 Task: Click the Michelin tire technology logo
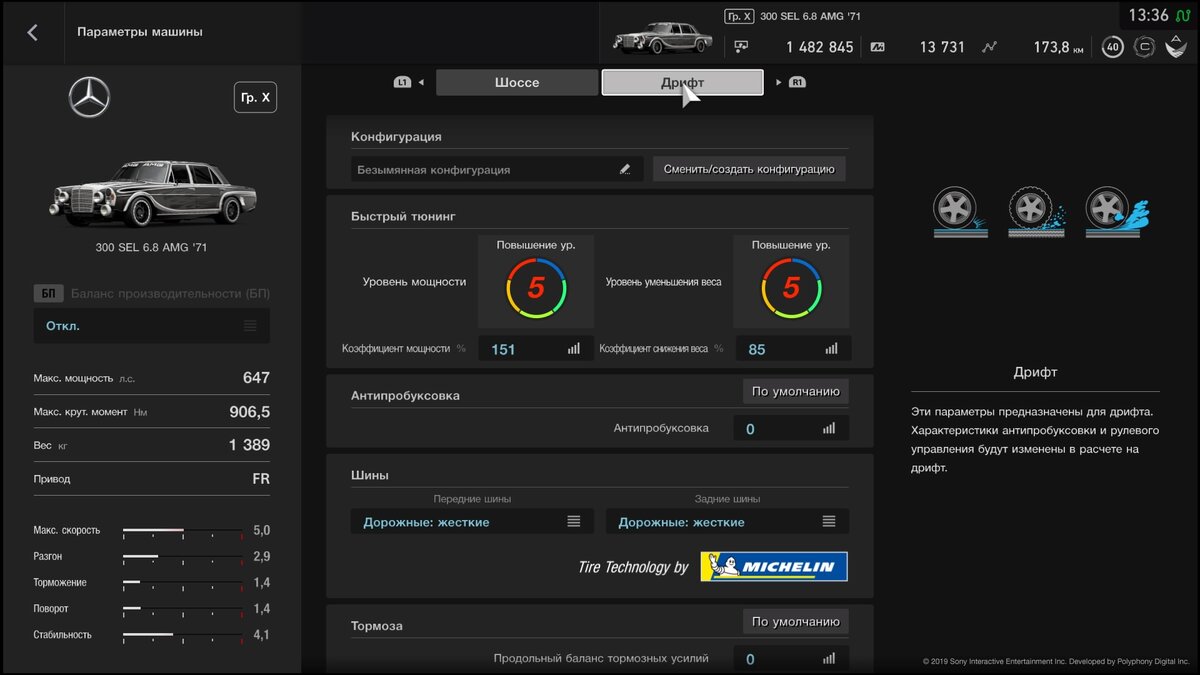(774, 566)
